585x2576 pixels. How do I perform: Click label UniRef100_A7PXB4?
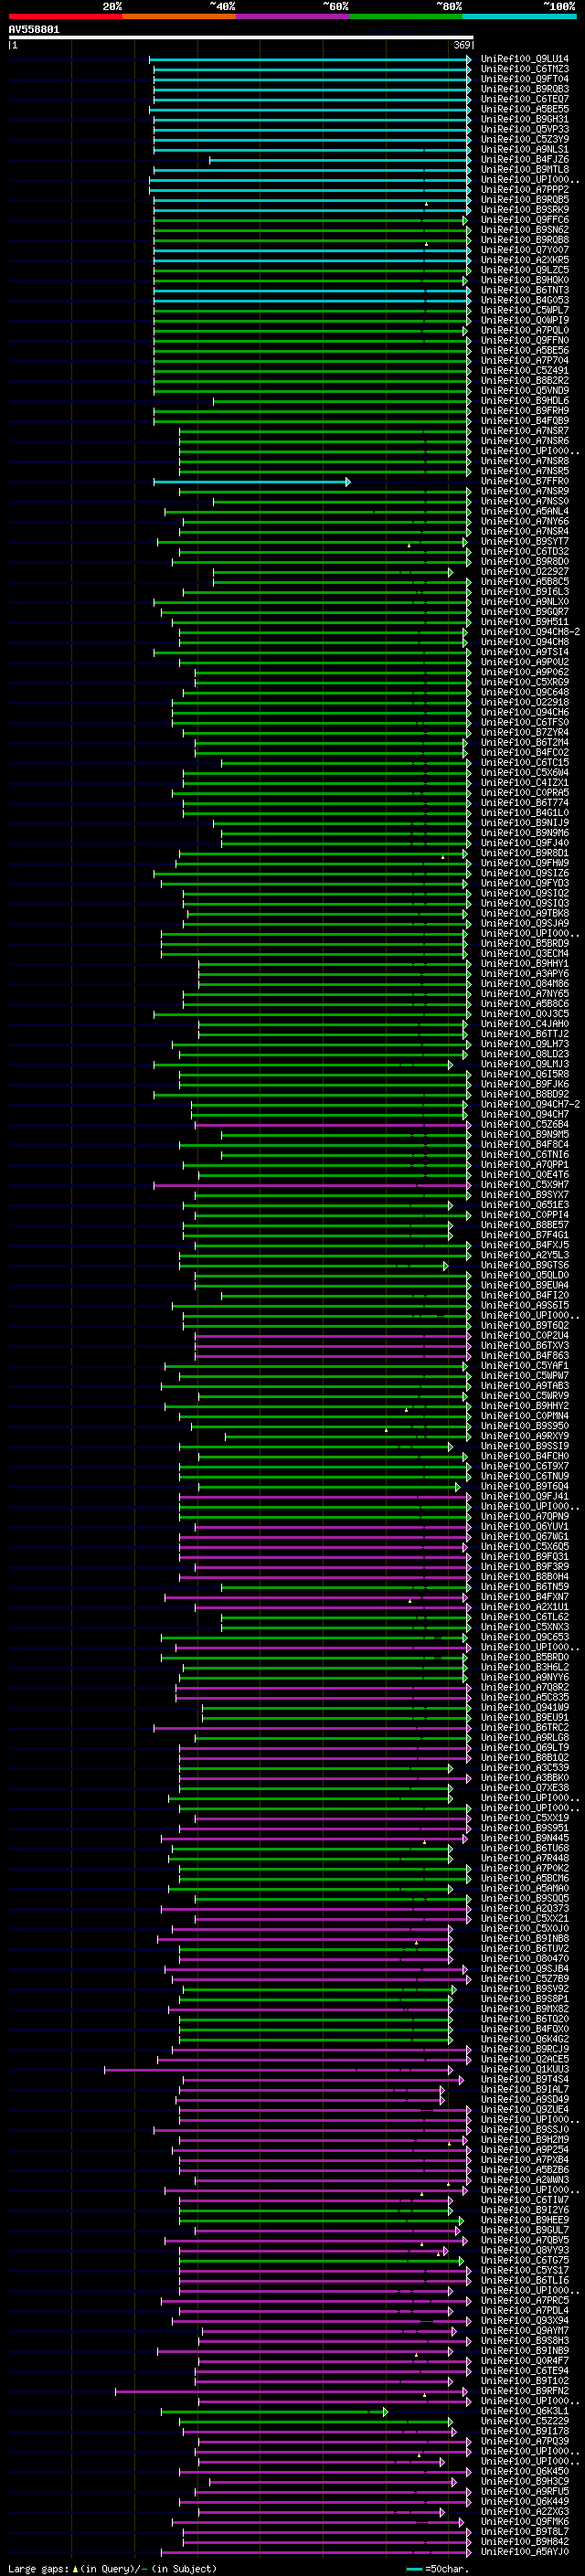coord(525,2159)
